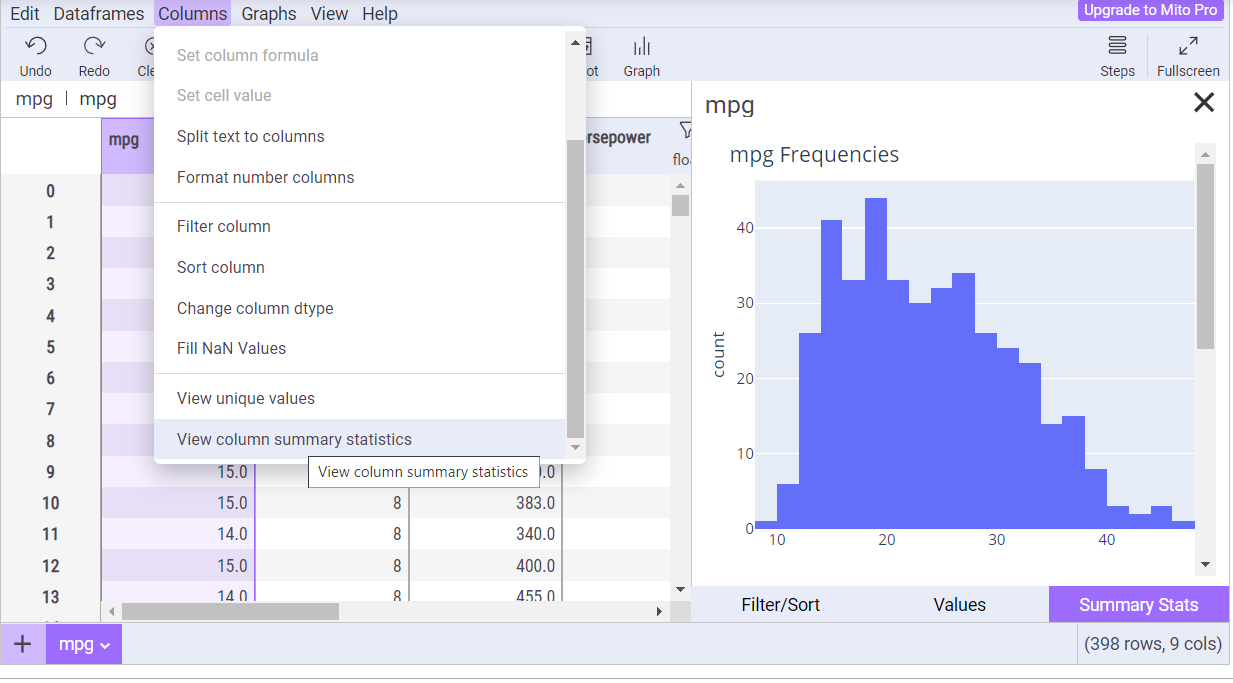
Task: Click Upgrade to Mito Pro button
Action: [x=1150, y=10]
